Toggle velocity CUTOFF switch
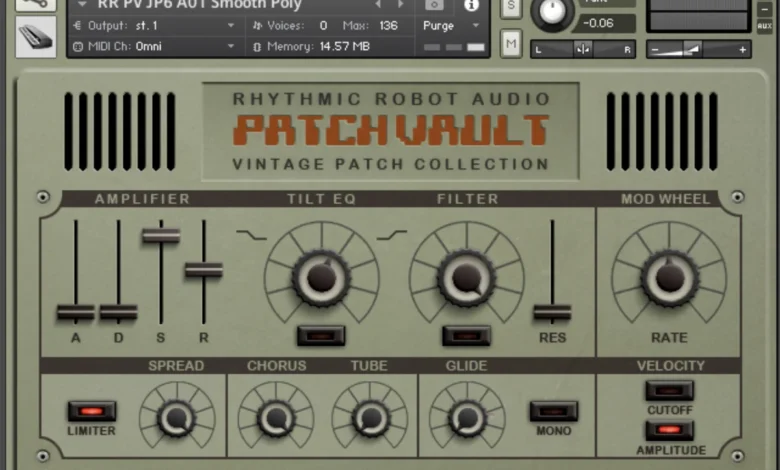Screen dimensions: 780x470 pyautogui.click(x=669, y=391)
